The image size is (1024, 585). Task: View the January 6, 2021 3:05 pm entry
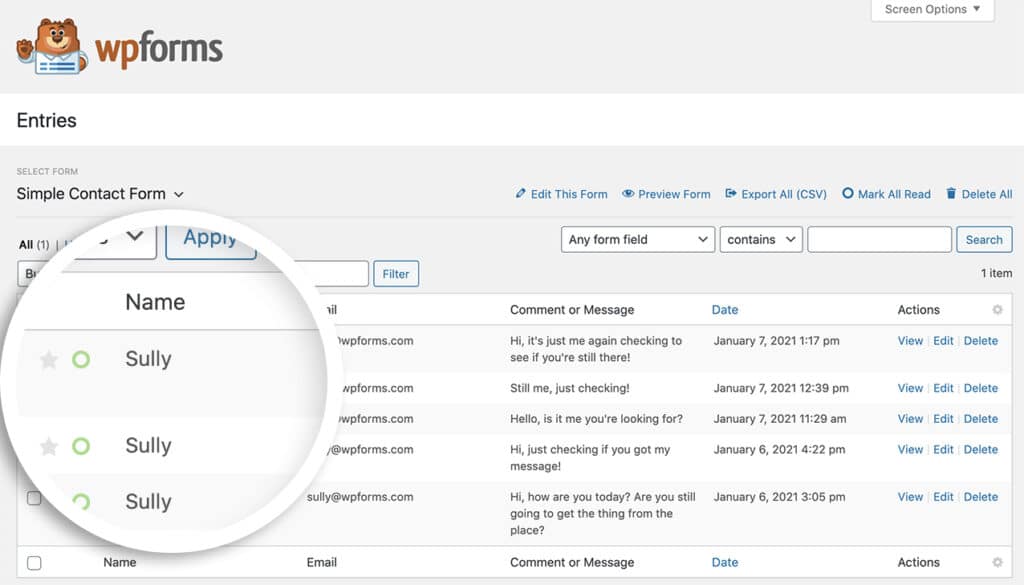coord(910,497)
